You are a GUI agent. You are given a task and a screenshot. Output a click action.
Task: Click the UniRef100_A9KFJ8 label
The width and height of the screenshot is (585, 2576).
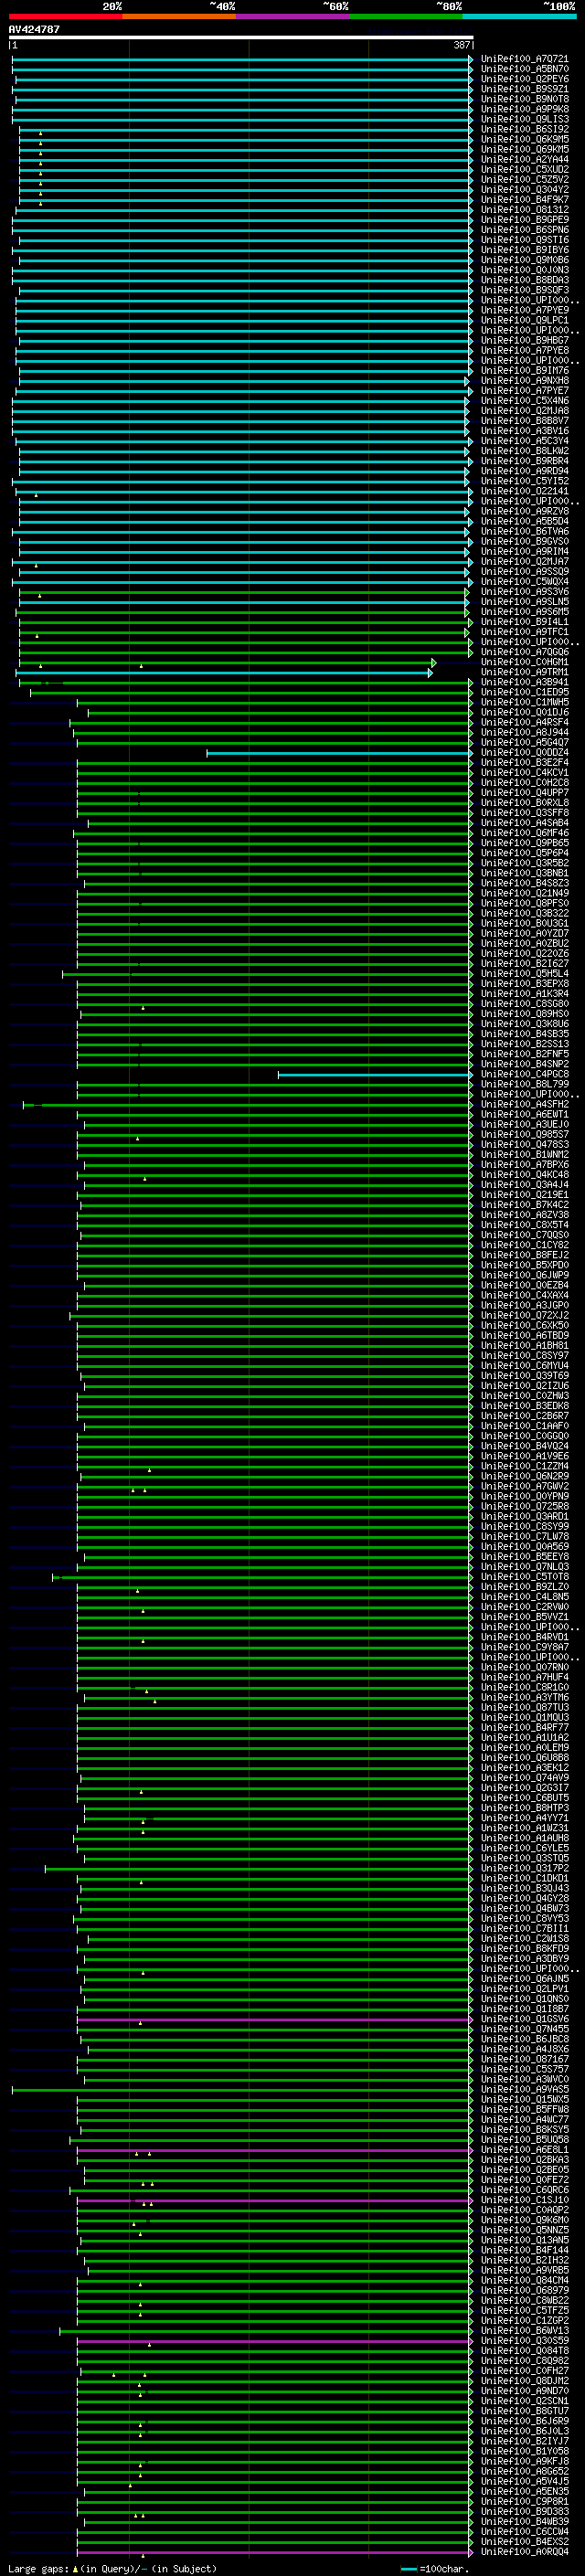[x=525, y=2461]
